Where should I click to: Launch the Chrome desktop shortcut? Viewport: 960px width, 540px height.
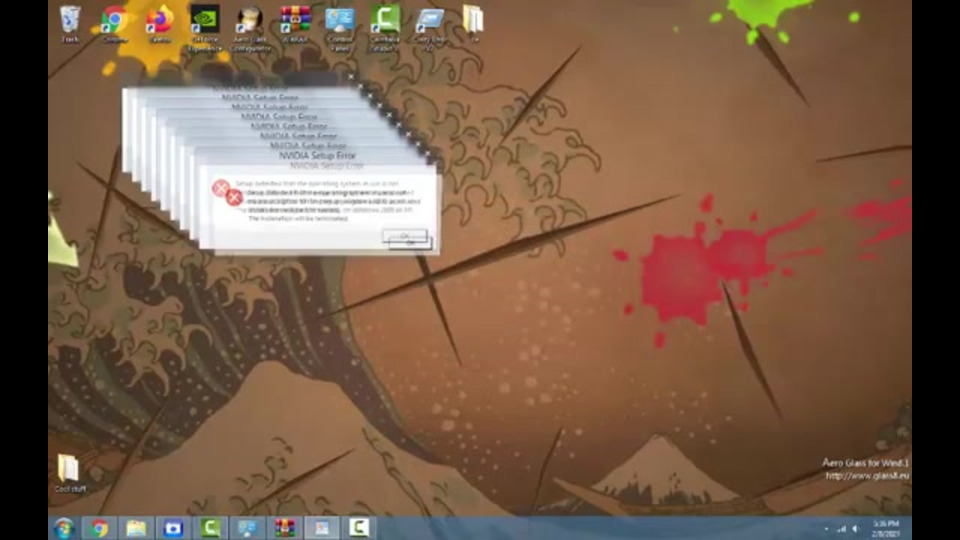coord(114,23)
